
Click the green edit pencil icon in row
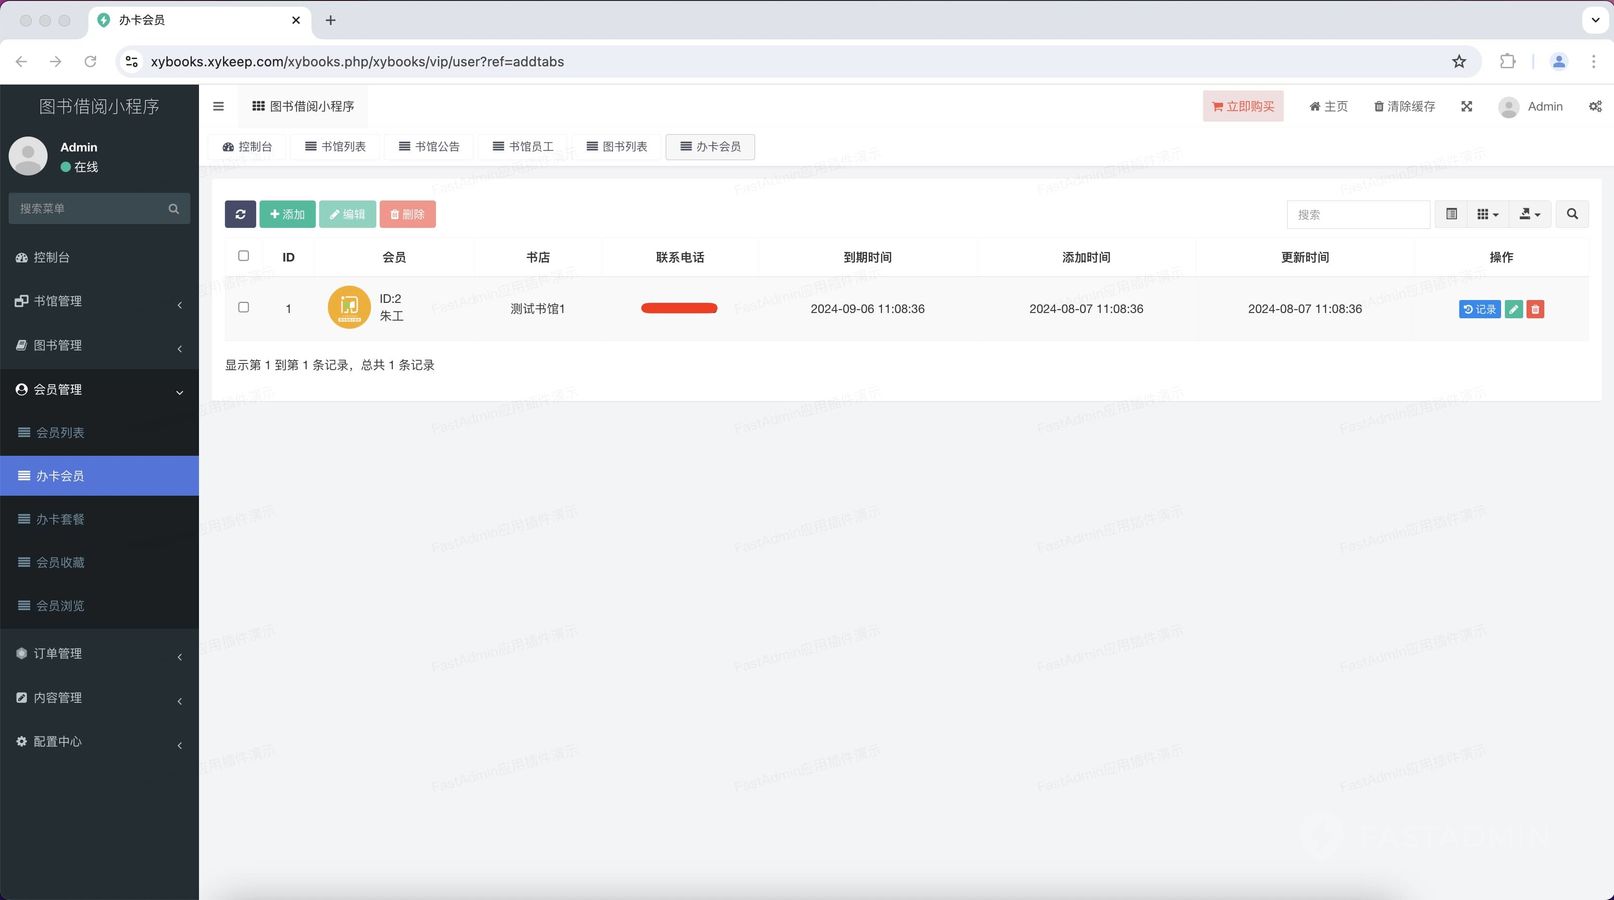pos(1514,310)
